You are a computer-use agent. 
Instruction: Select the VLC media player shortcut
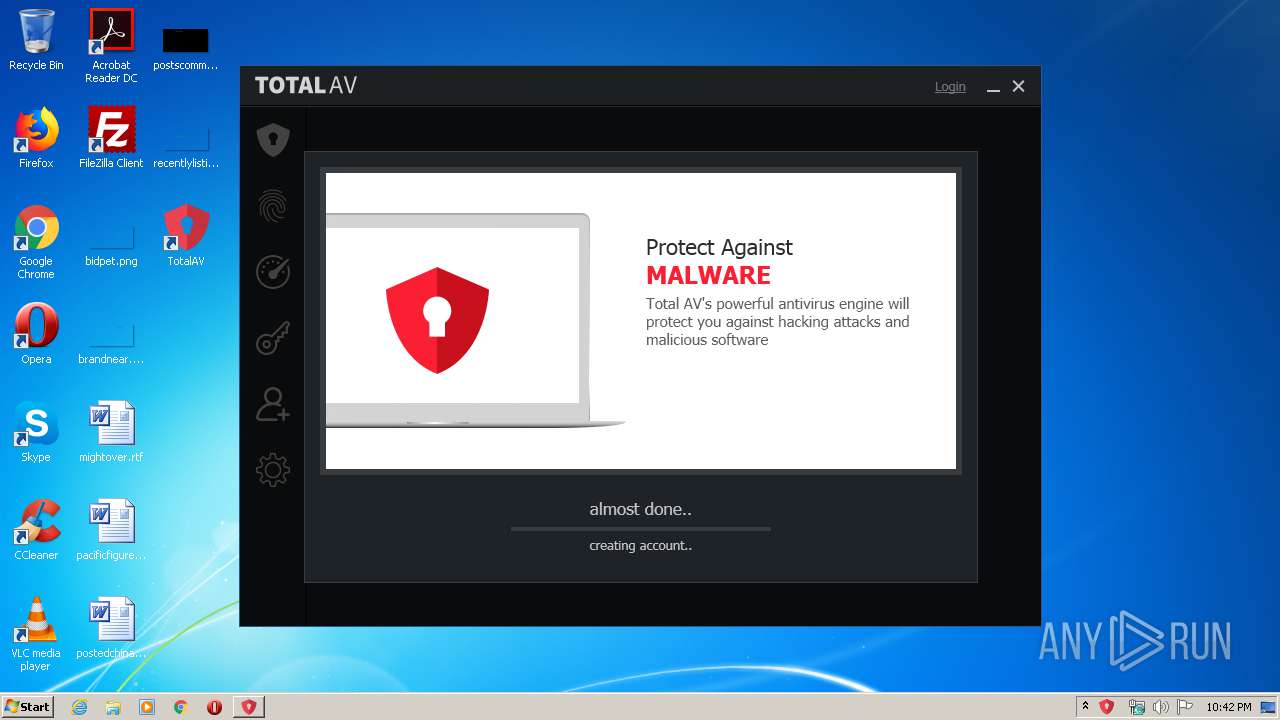(x=36, y=634)
